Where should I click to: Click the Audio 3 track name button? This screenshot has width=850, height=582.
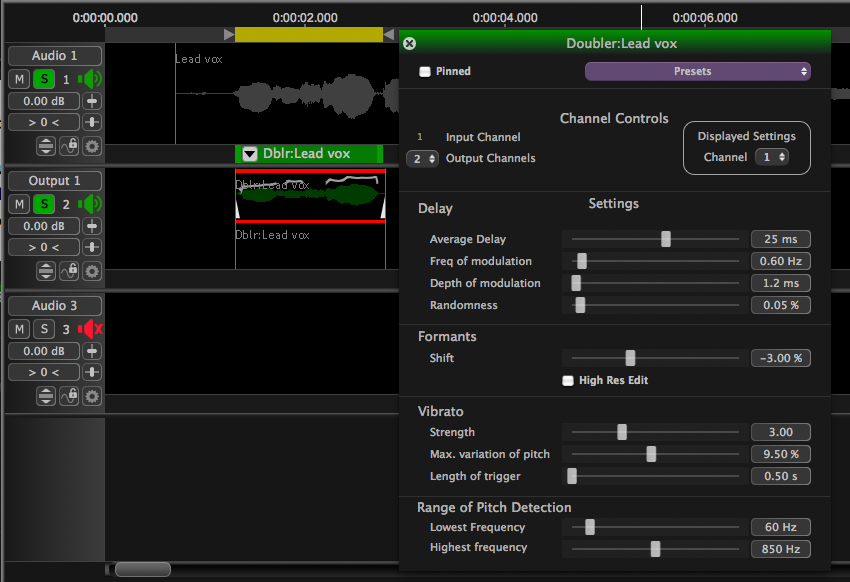pos(55,306)
